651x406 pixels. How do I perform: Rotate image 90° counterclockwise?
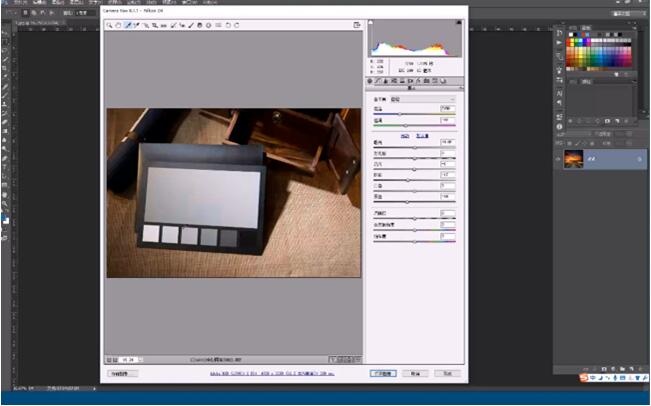[x=228, y=25]
